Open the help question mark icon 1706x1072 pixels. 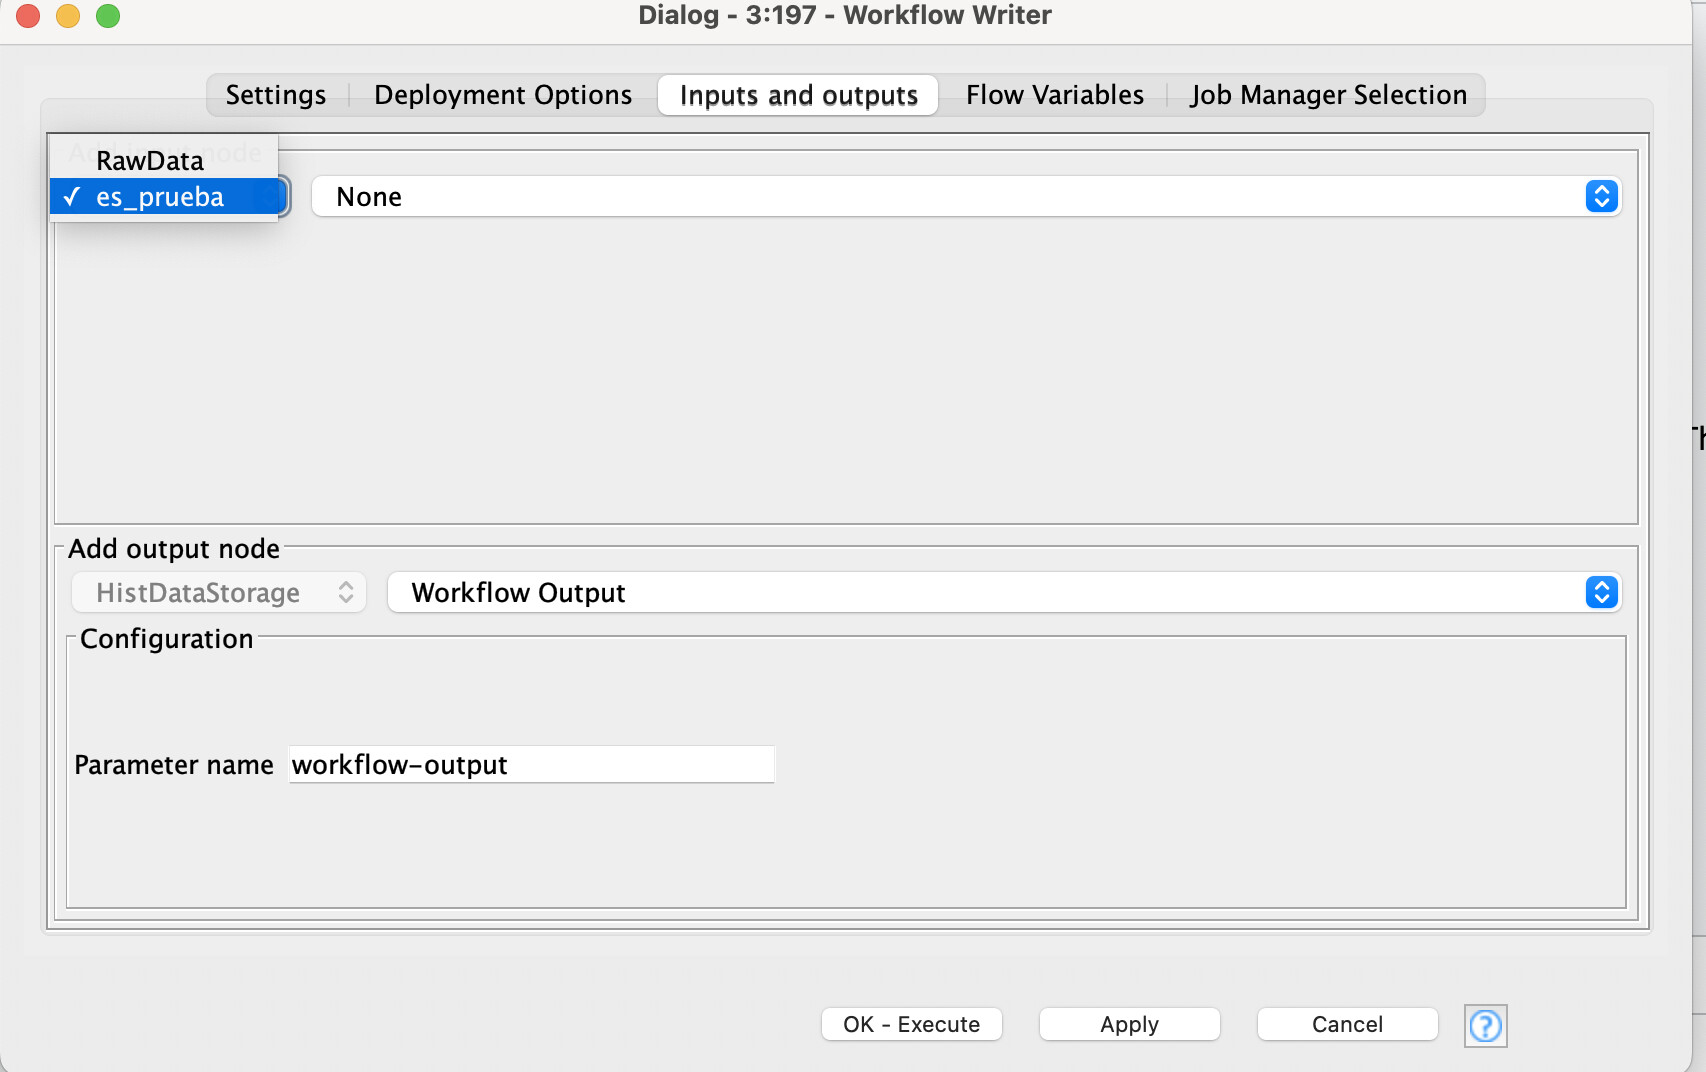pos(1485,1025)
